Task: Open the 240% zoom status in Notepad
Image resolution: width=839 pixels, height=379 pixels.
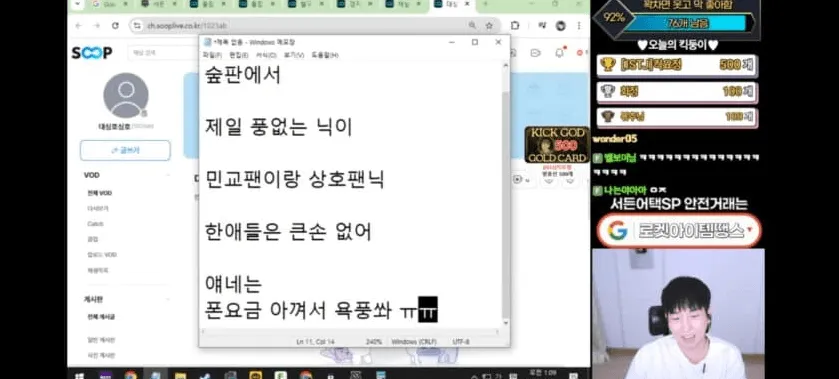Action: [373, 342]
